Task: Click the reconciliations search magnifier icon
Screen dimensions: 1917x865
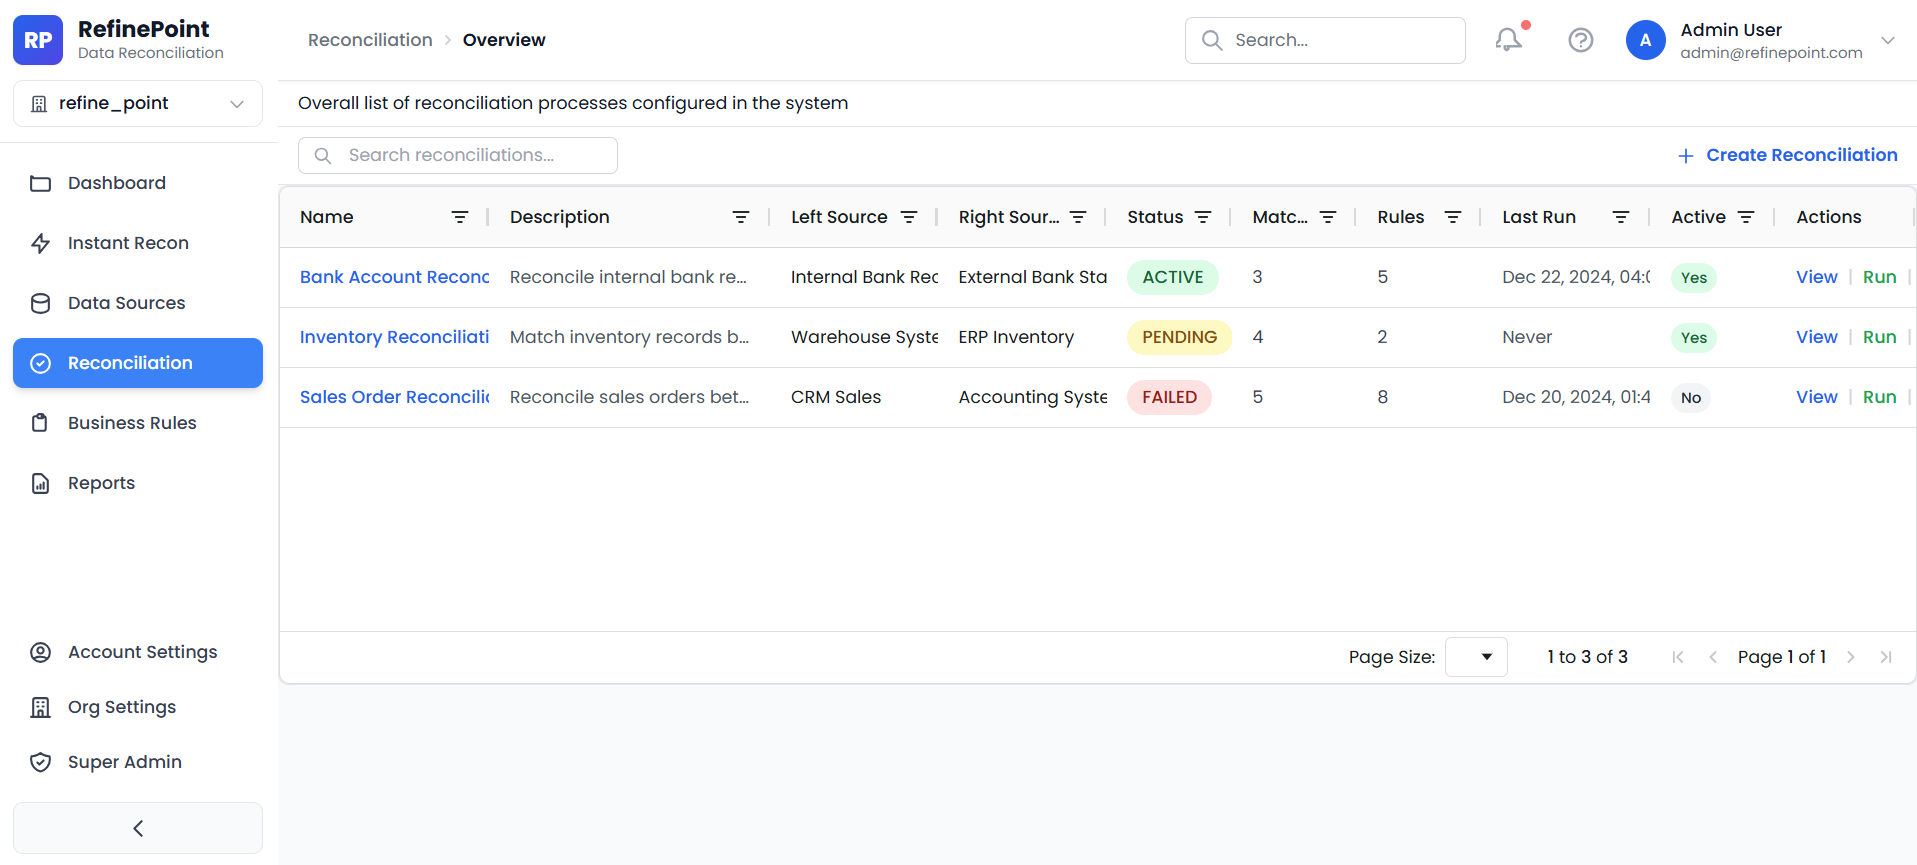Action: click(x=323, y=156)
